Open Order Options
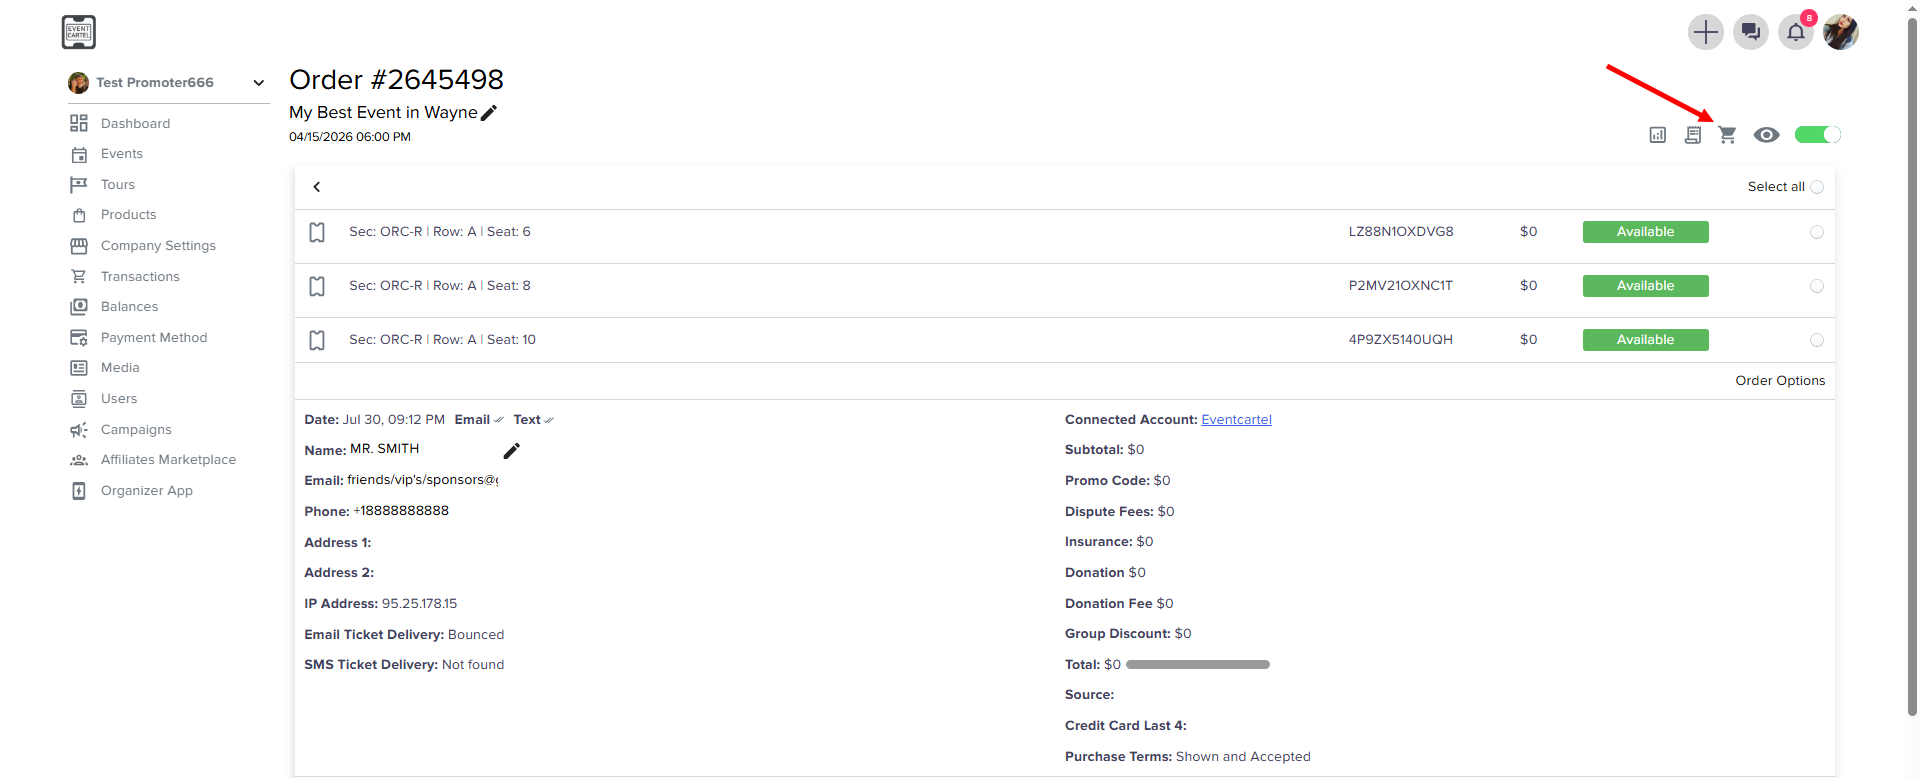1920x778 pixels. 1780,381
